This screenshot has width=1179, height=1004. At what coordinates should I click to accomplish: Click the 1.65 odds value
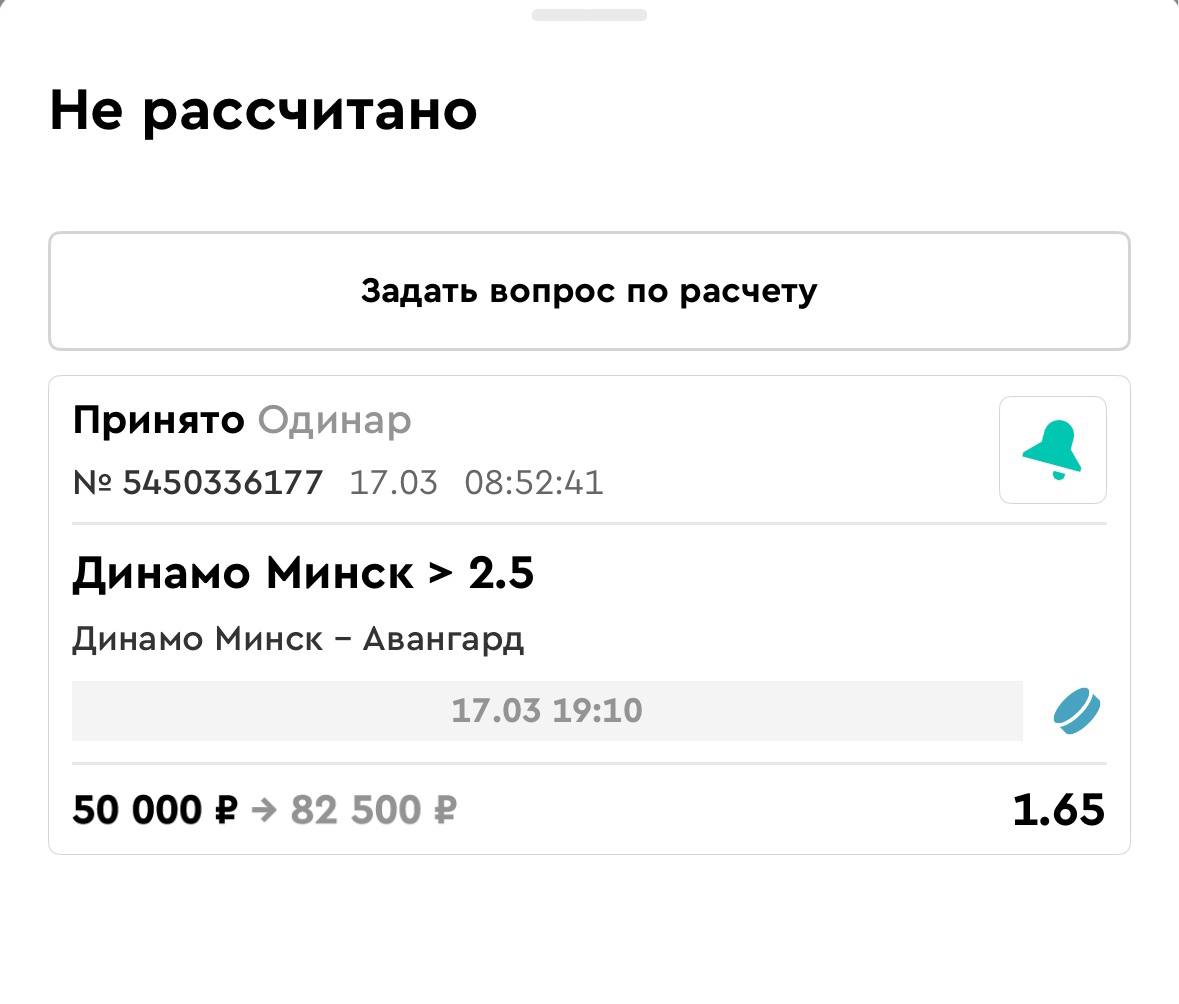(x=1058, y=810)
